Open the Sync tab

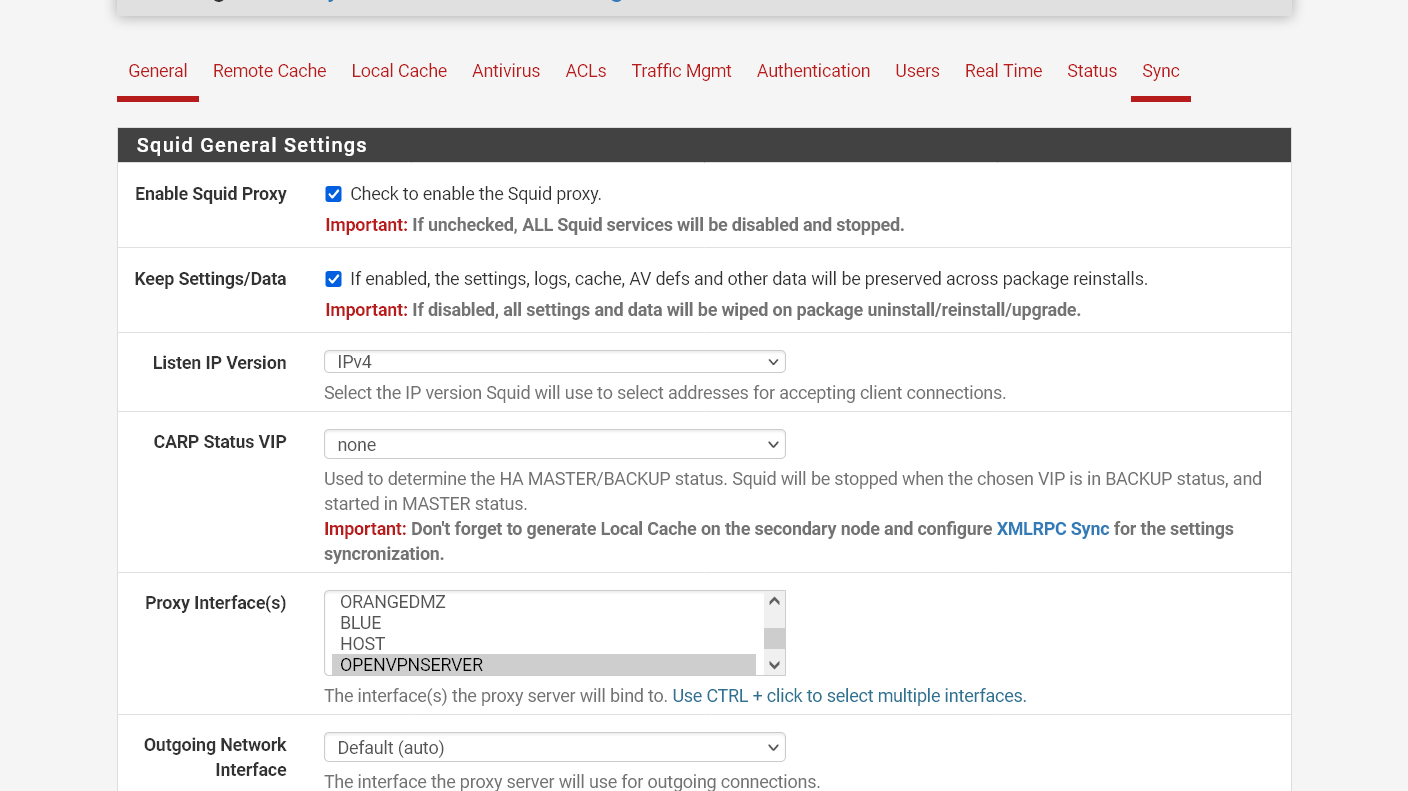[1161, 71]
